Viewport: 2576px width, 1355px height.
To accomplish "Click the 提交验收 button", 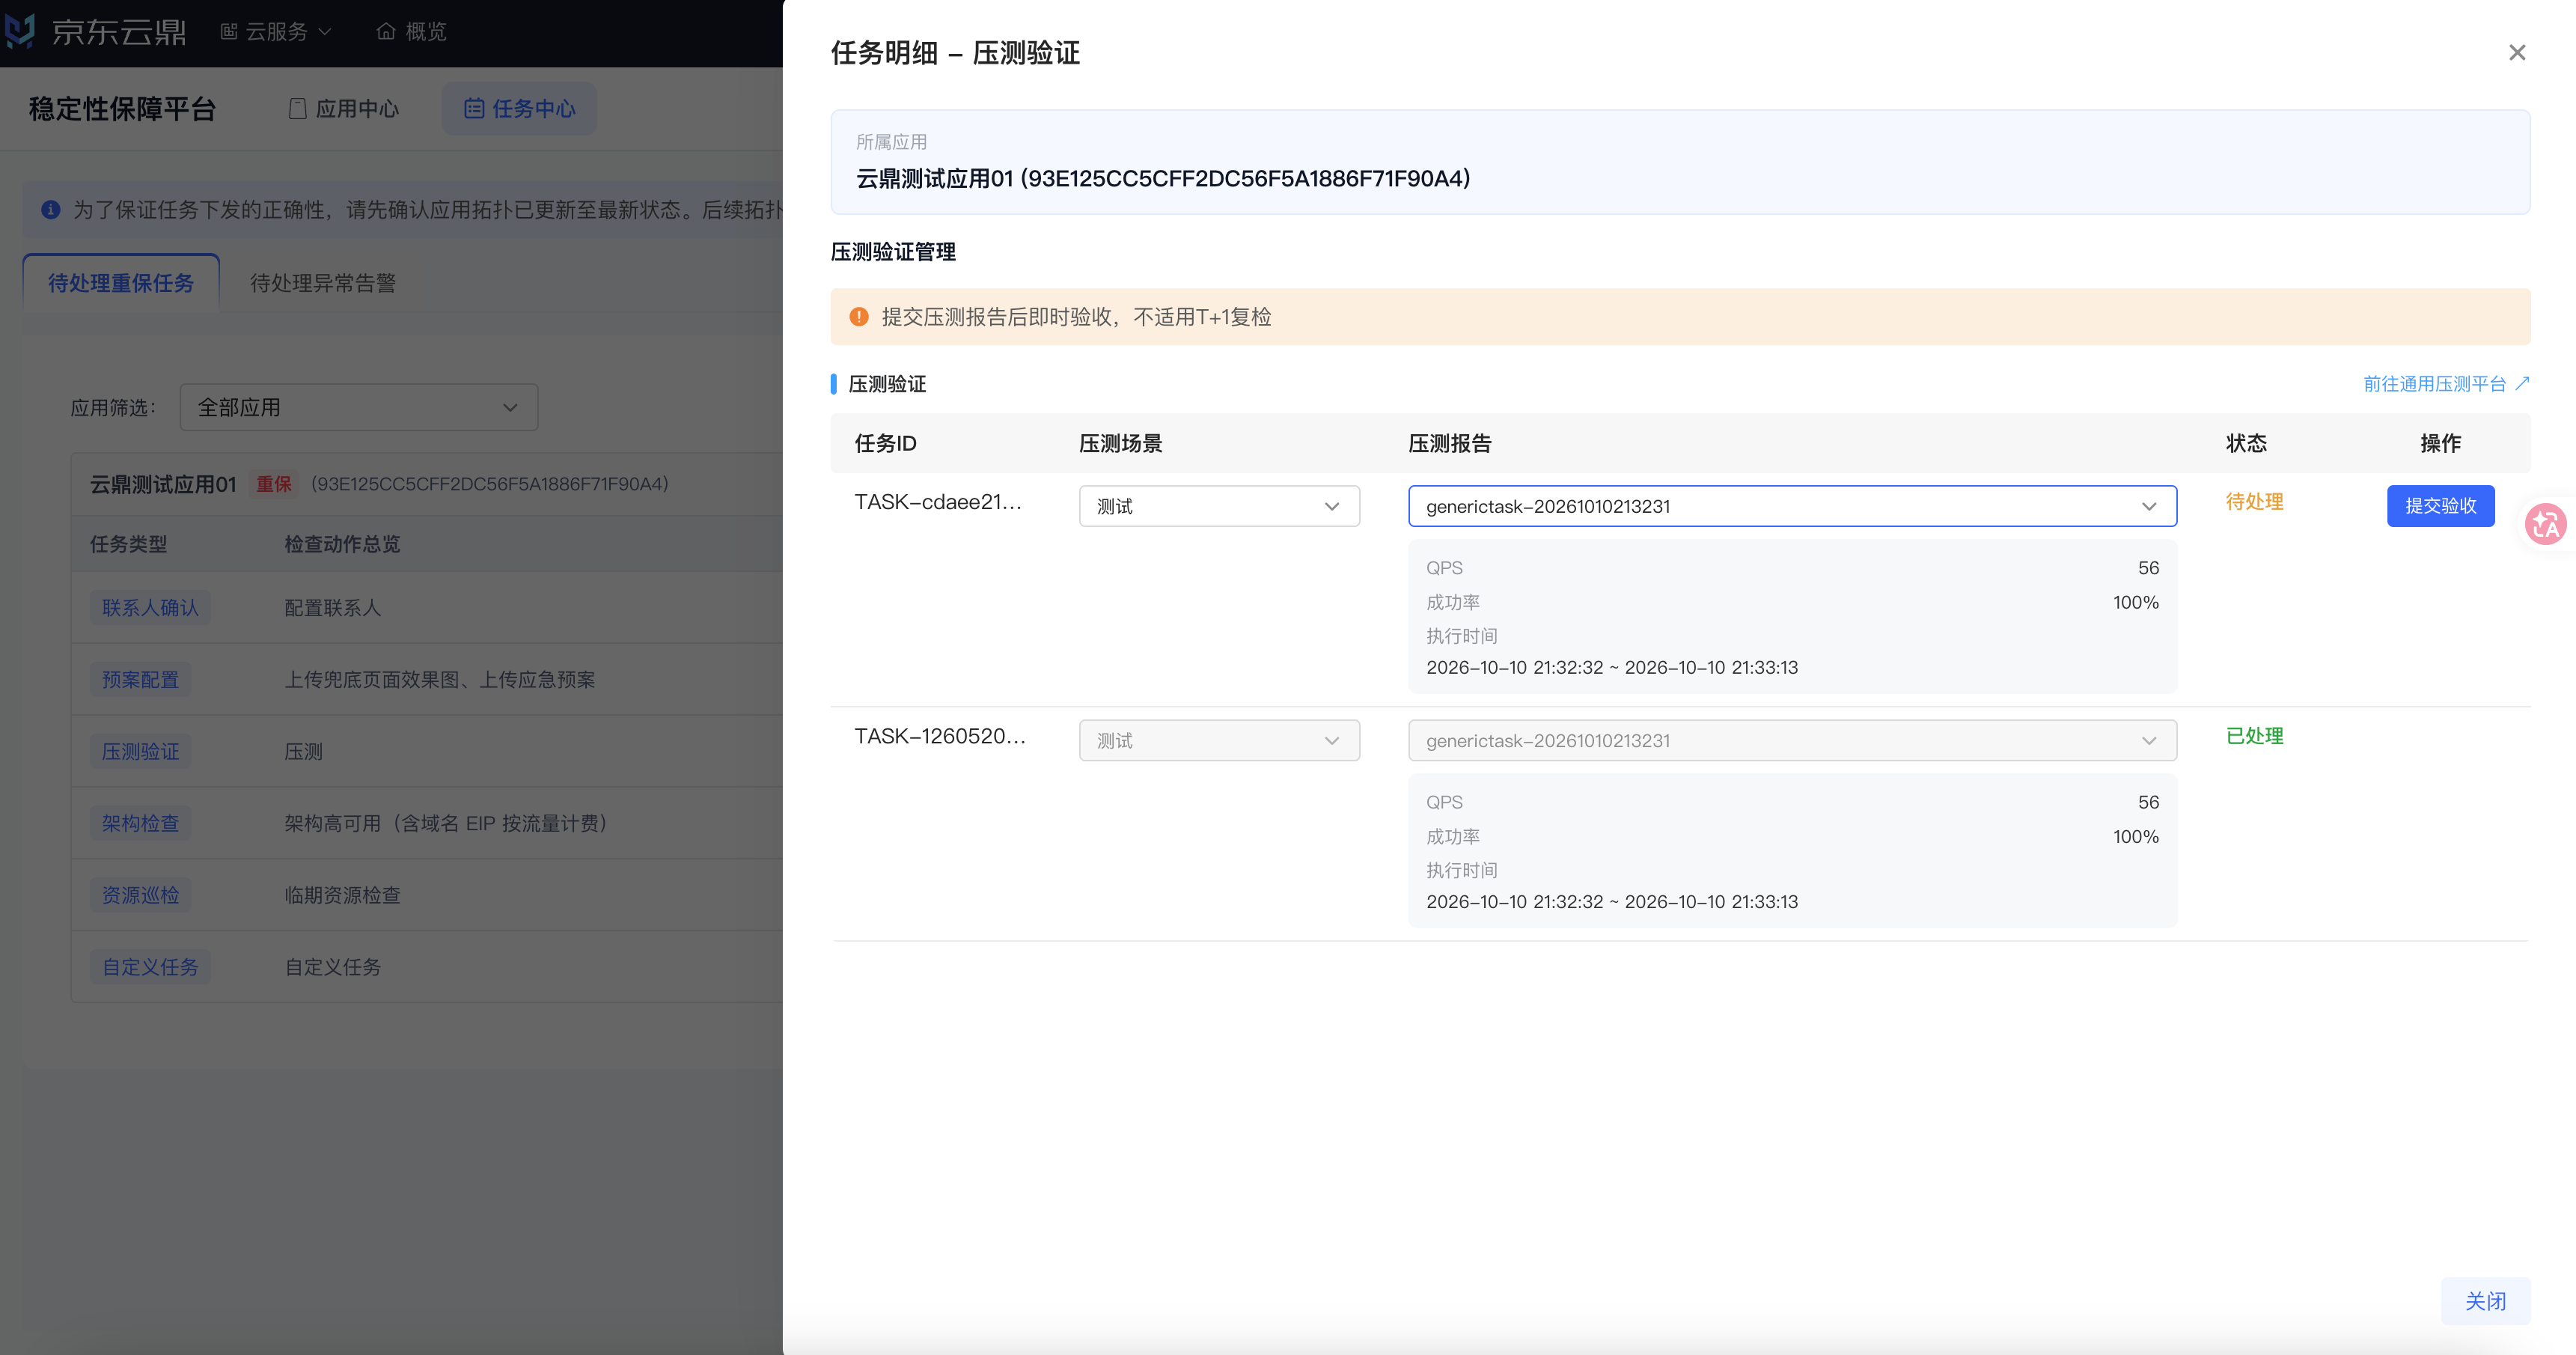I will (2440, 506).
